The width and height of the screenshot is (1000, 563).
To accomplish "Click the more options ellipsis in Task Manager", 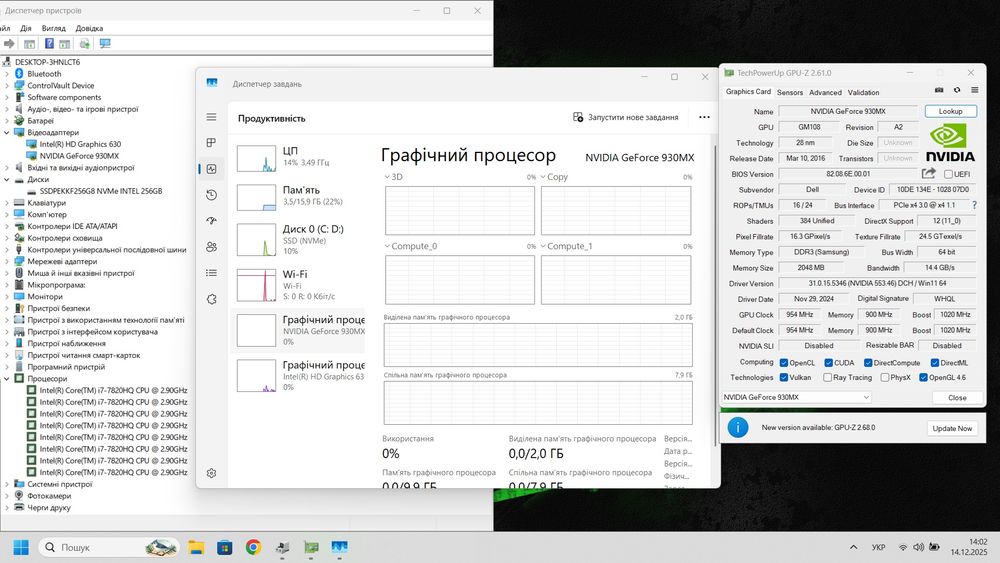I will (704, 117).
